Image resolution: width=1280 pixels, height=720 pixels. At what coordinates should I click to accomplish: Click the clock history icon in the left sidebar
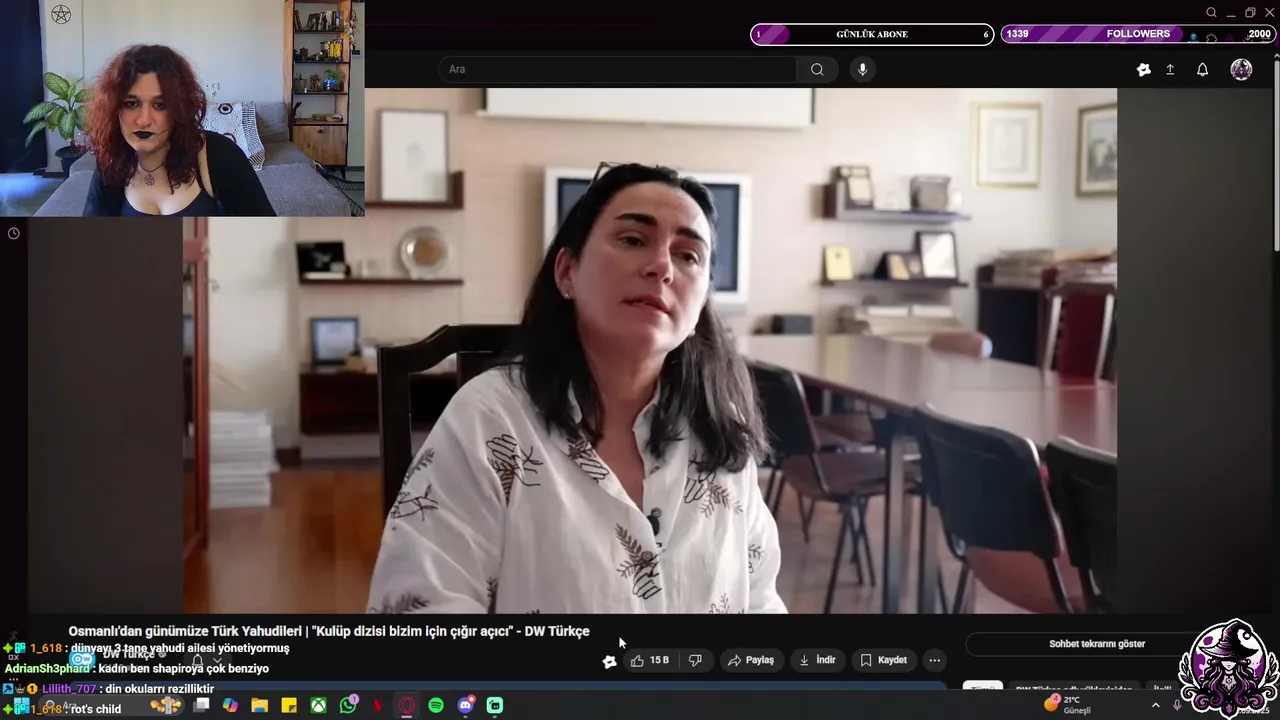click(13, 233)
